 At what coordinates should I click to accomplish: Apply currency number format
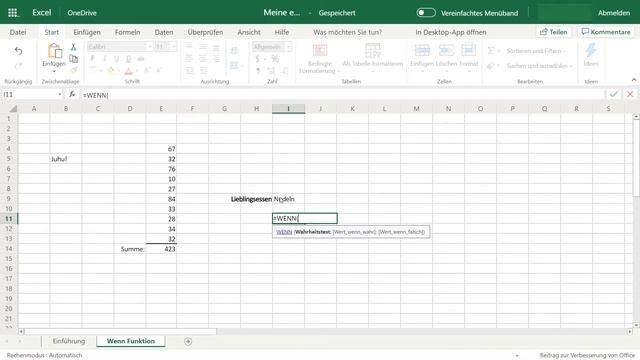[258, 59]
